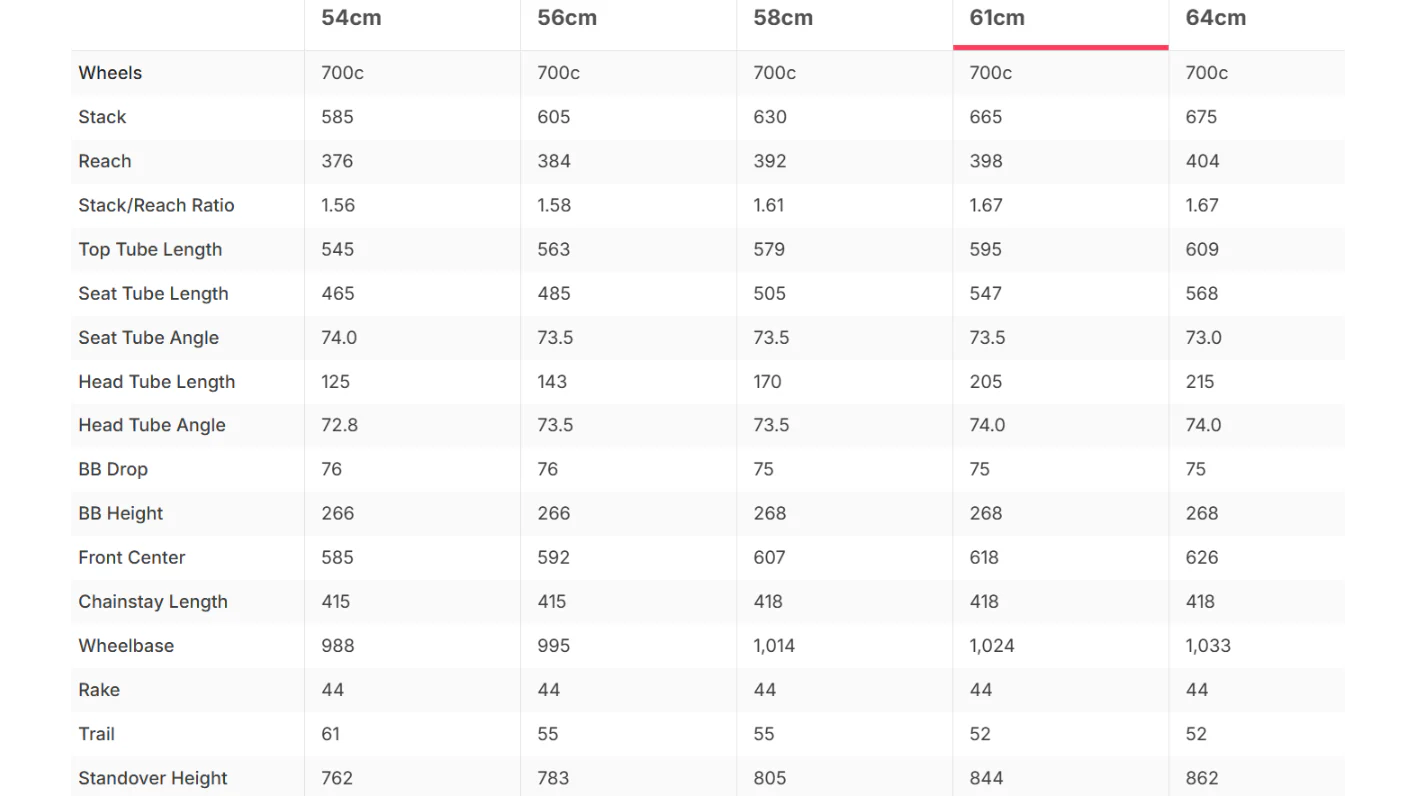Select the 58cm size column header
The height and width of the screenshot is (796, 1415).
(x=783, y=18)
